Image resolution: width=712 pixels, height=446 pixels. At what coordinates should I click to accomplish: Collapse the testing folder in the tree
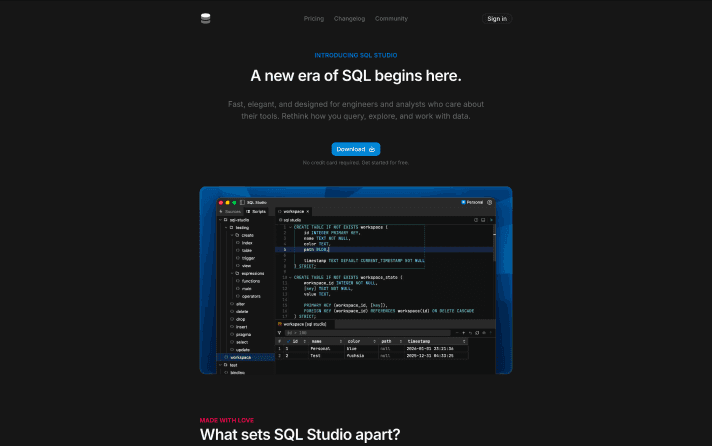pos(226,228)
